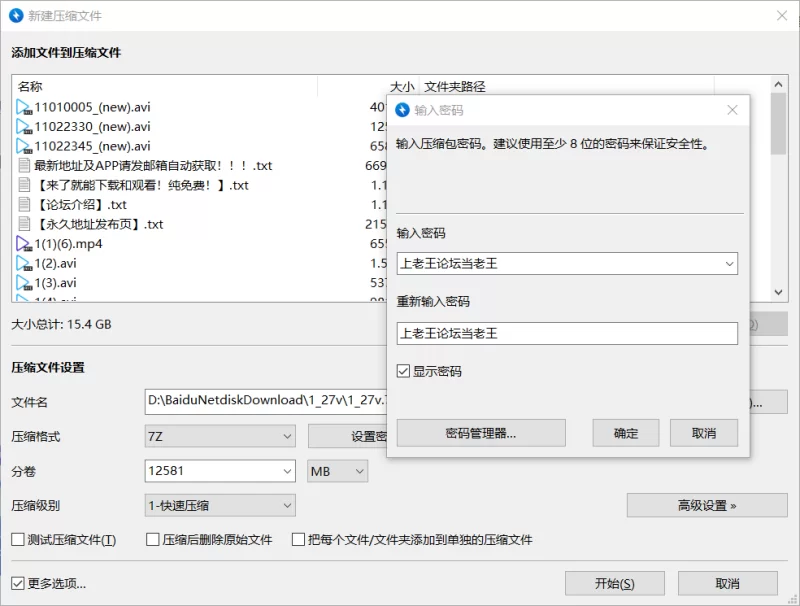
Task: Confirm password with 确定 button
Action: click(626, 433)
